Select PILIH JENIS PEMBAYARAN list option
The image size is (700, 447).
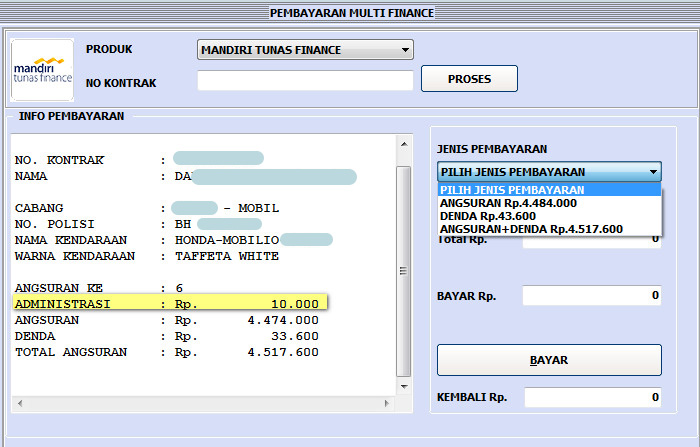[549, 190]
